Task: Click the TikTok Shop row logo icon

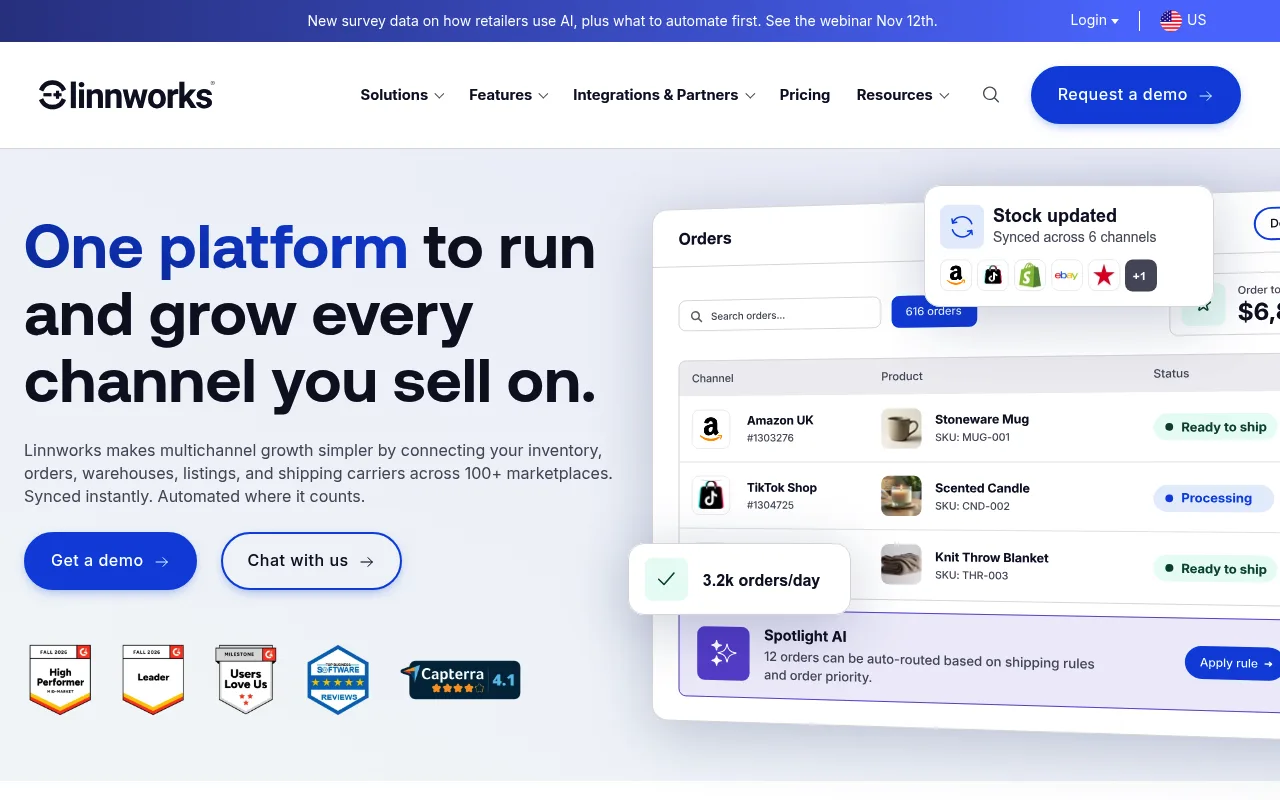Action: tap(711, 496)
